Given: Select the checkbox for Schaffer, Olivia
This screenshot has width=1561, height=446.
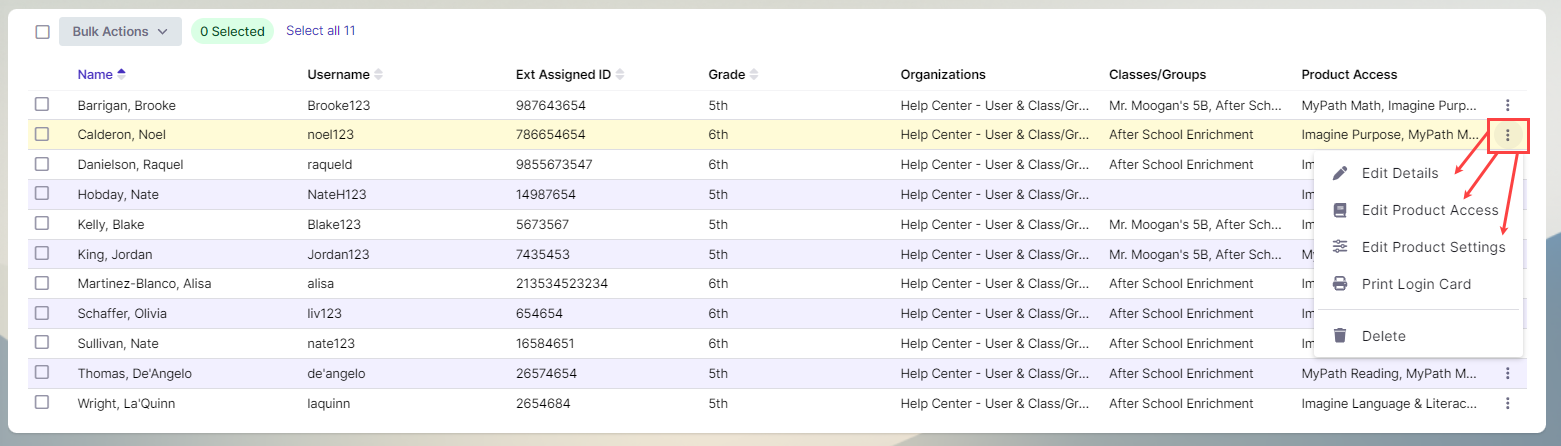Looking at the screenshot, I should click(x=42, y=314).
